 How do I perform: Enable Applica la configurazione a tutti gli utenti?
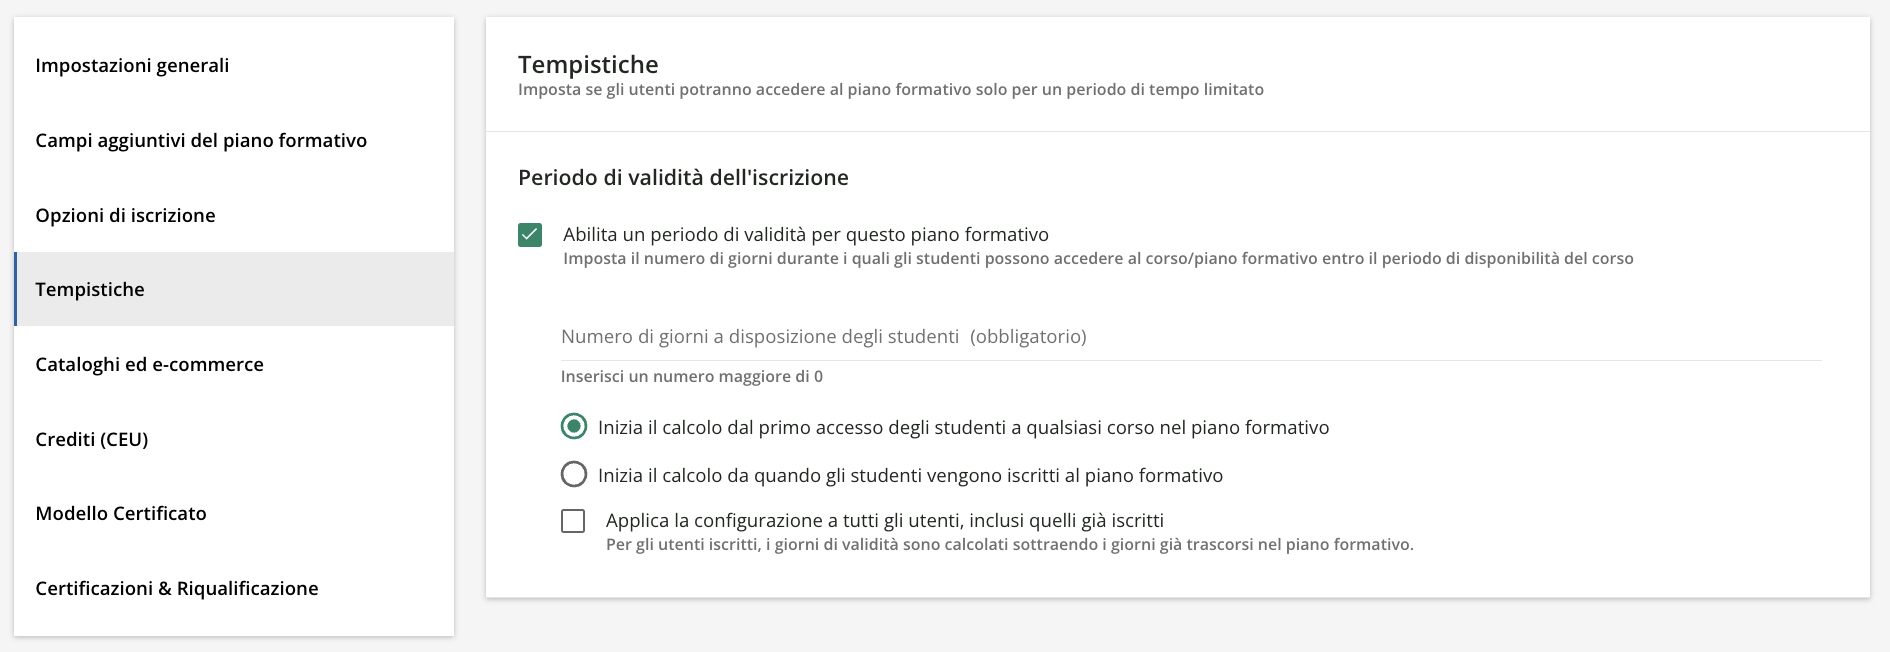[574, 521]
